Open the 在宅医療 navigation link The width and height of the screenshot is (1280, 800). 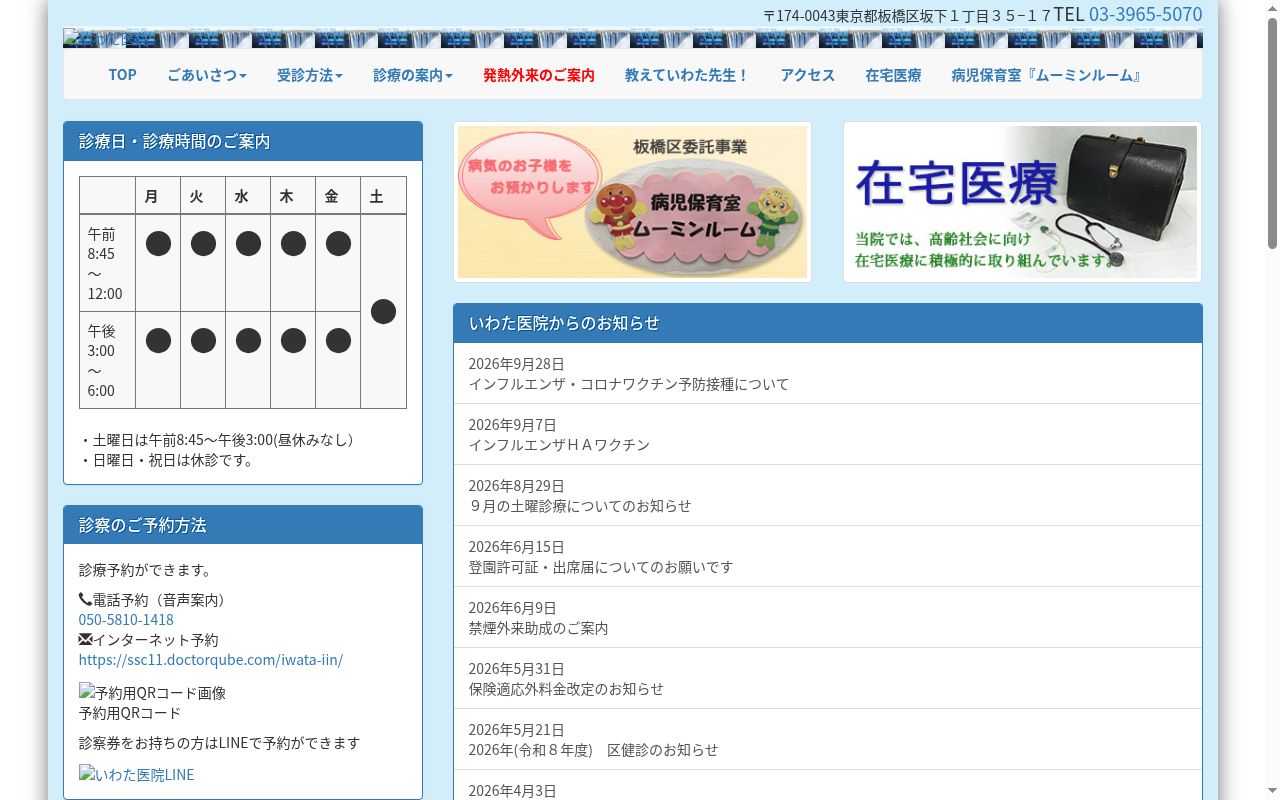(893, 75)
